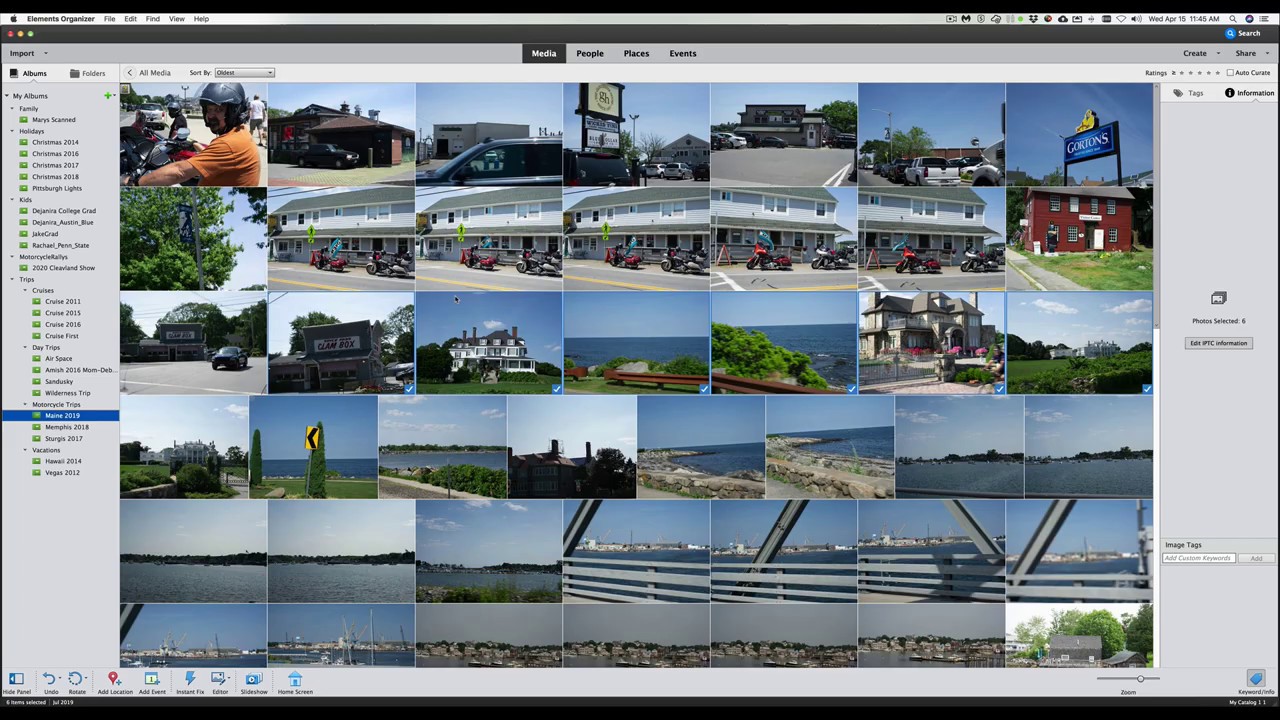Open the File menu
The height and width of the screenshot is (720, 1280).
tap(109, 19)
